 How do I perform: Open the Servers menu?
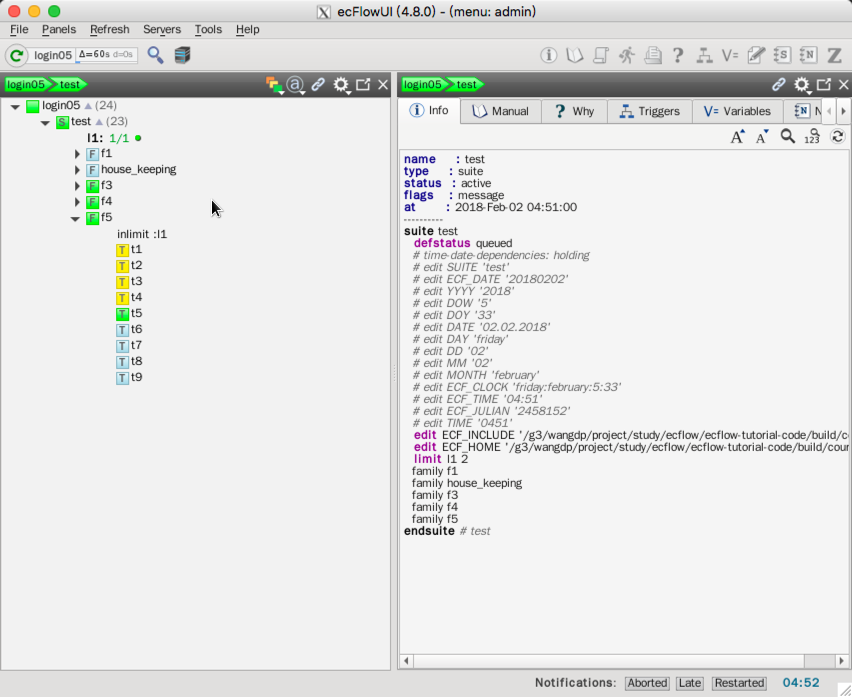(x=162, y=29)
